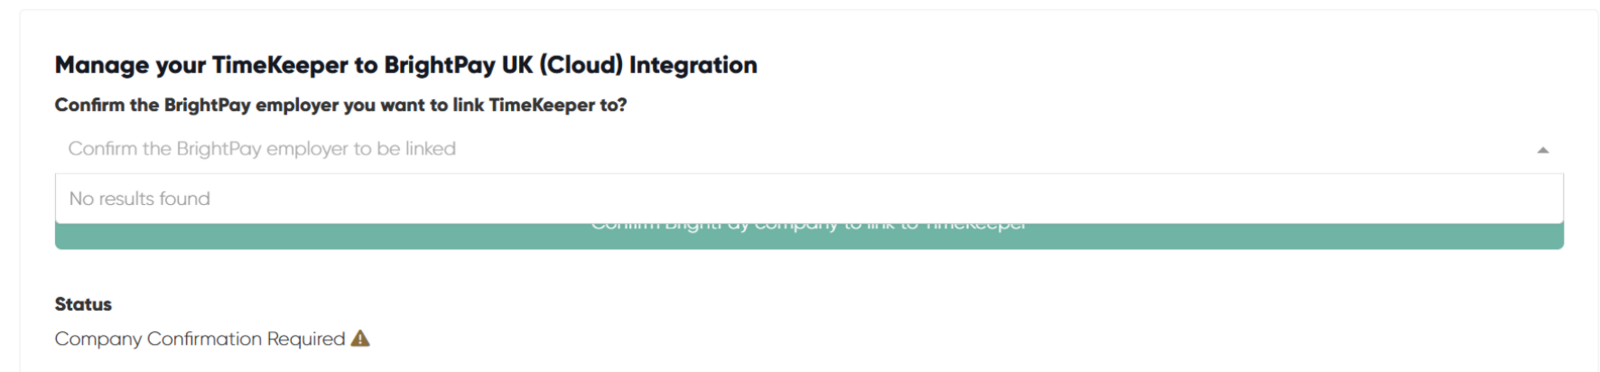
Task: Click 'TimeKeeper to?' in the employer question label
Action: pyautogui.click(x=558, y=105)
